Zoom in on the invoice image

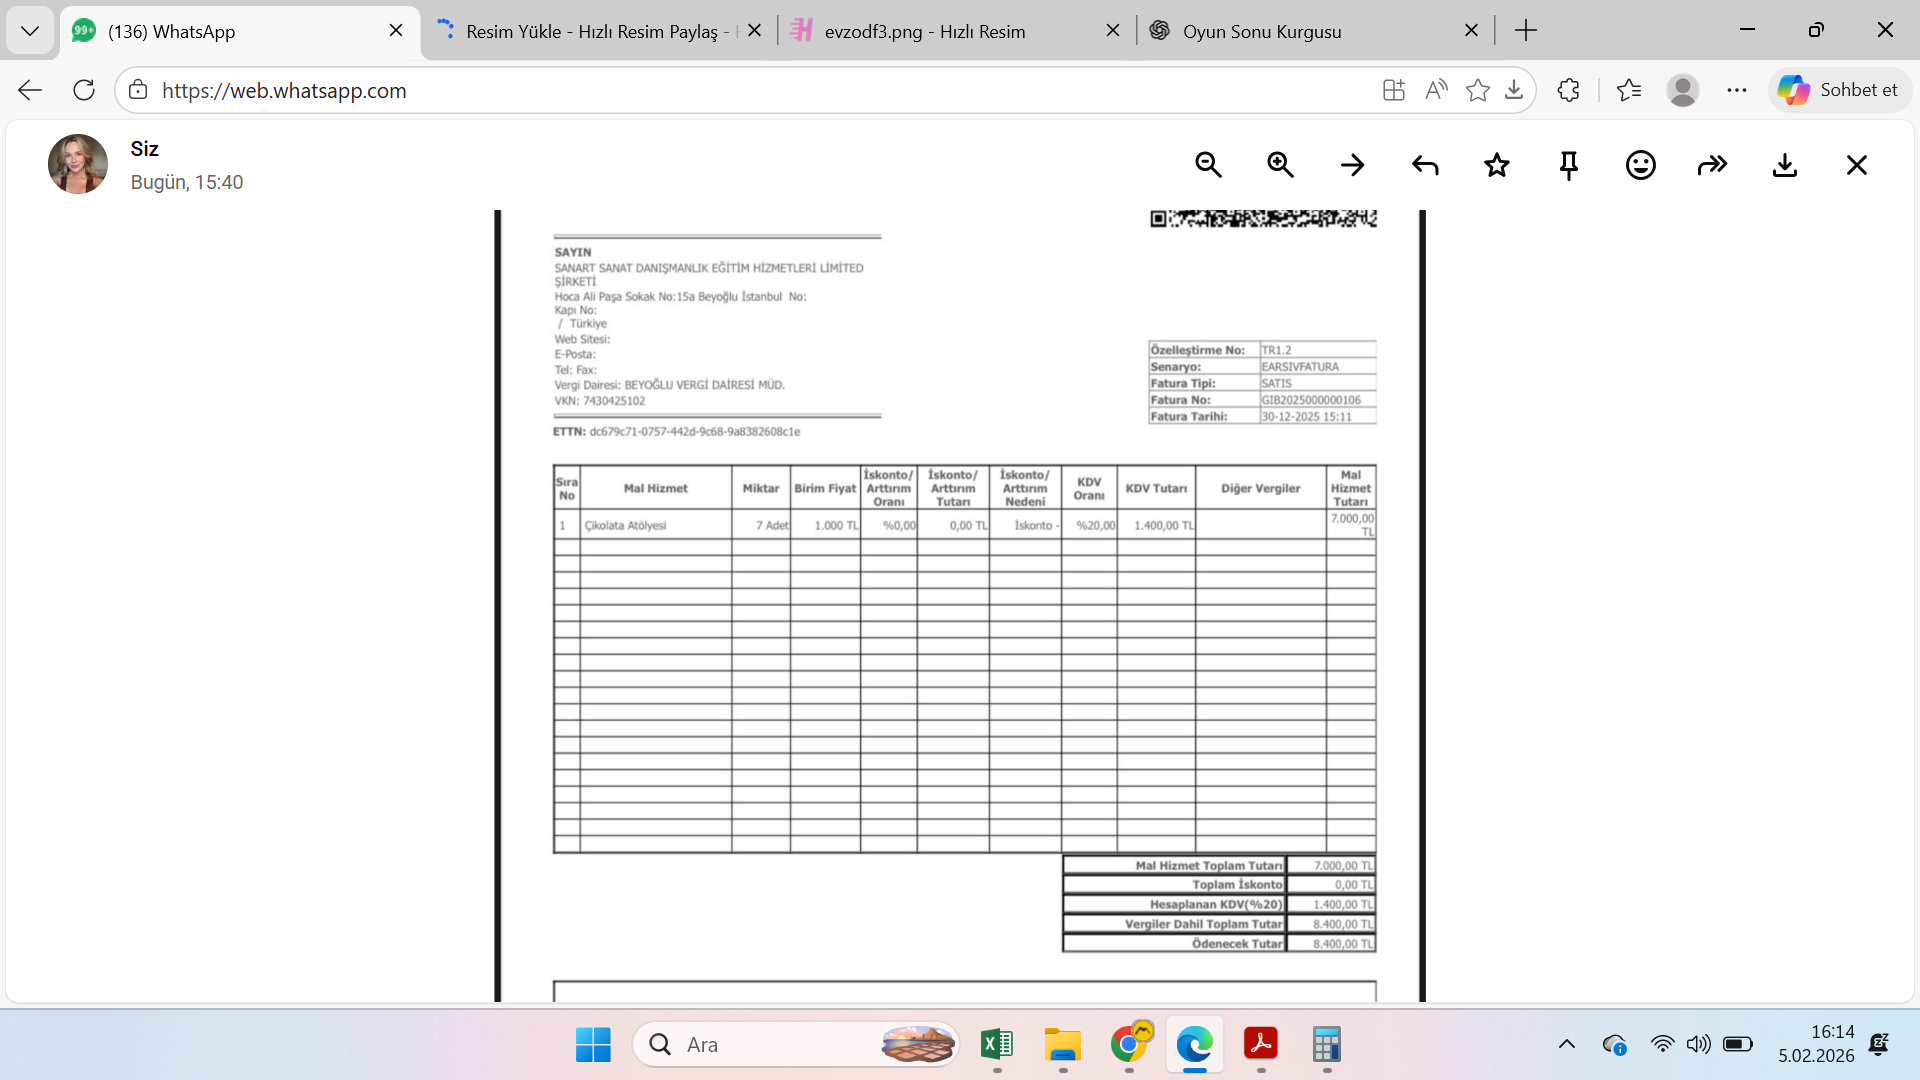(1280, 165)
